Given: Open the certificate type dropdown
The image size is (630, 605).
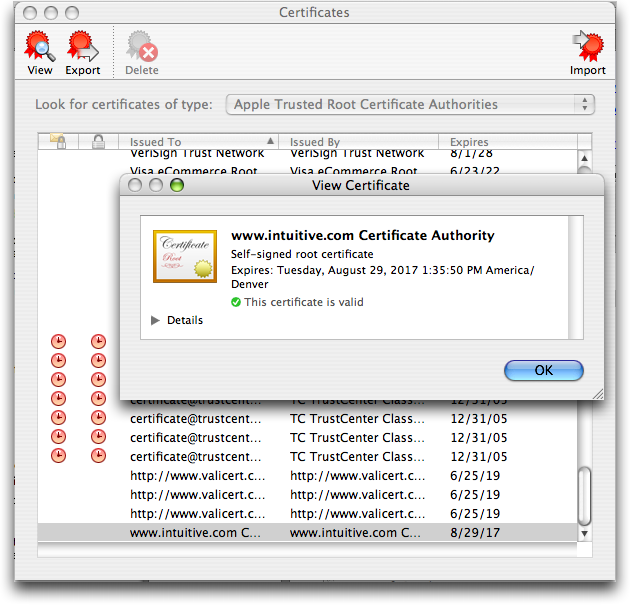Looking at the screenshot, I should [x=410, y=104].
